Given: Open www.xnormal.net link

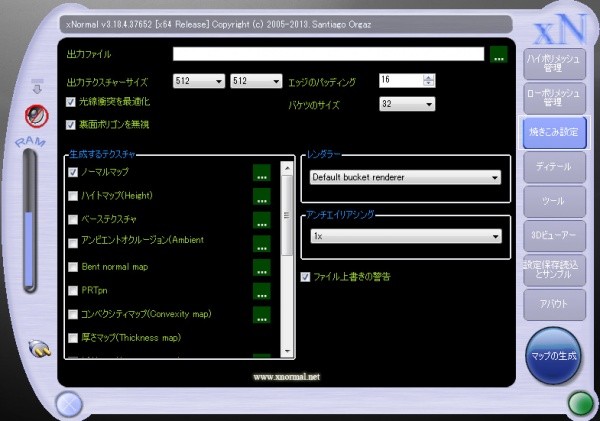Looking at the screenshot, I should [x=287, y=377].
